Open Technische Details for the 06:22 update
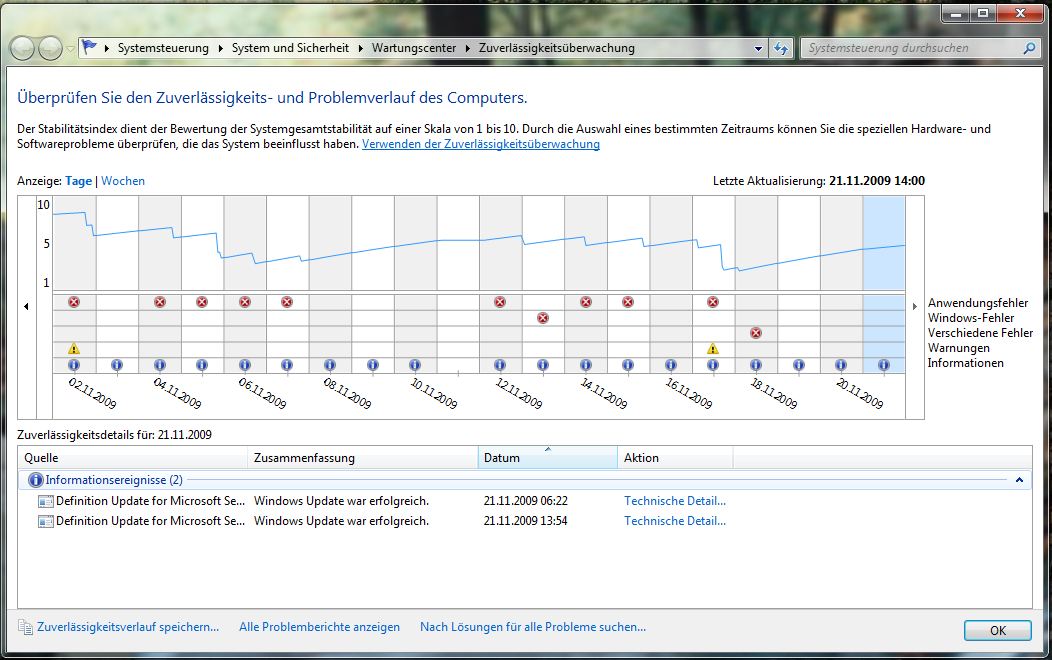 pyautogui.click(x=675, y=501)
